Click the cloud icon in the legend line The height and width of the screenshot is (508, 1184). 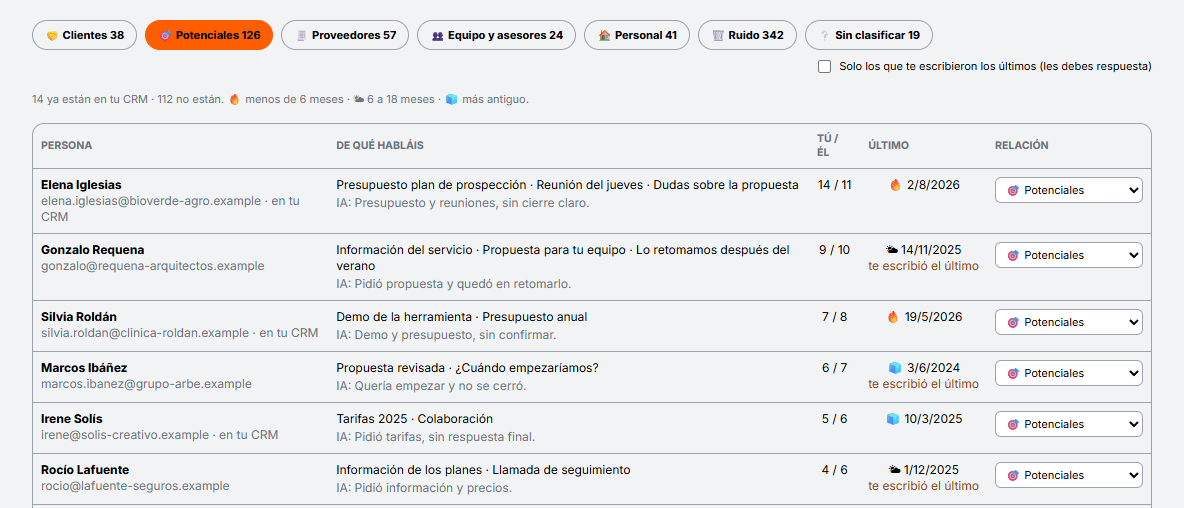[359, 99]
